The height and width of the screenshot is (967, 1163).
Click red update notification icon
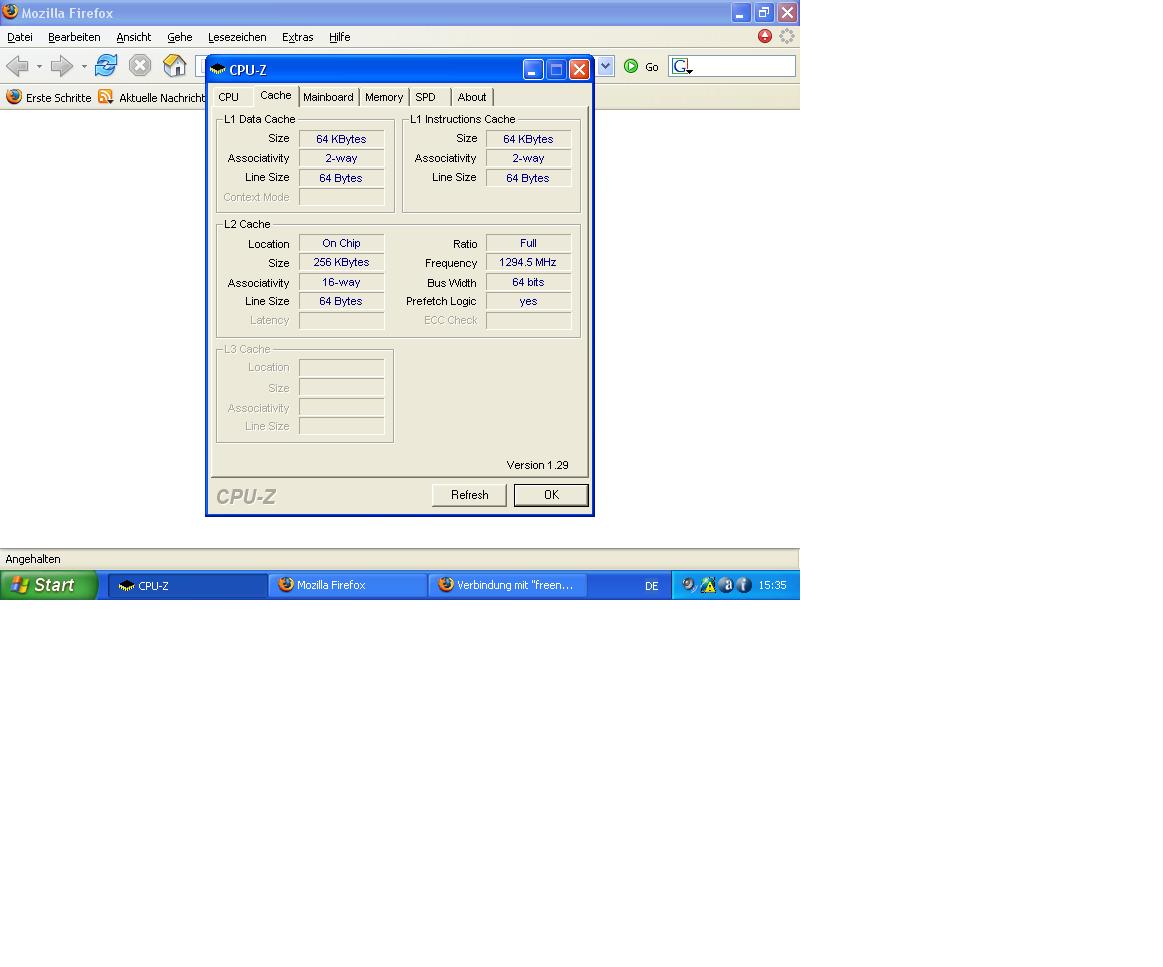coord(765,36)
